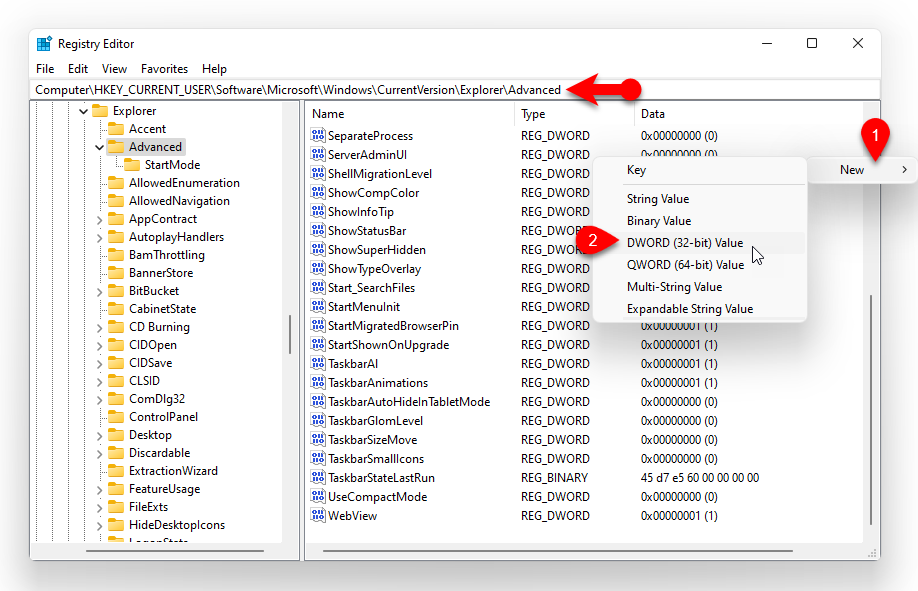Click the ShellMigrationLevel value icon
Viewport: 918px width, 591px height.
click(x=318, y=173)
